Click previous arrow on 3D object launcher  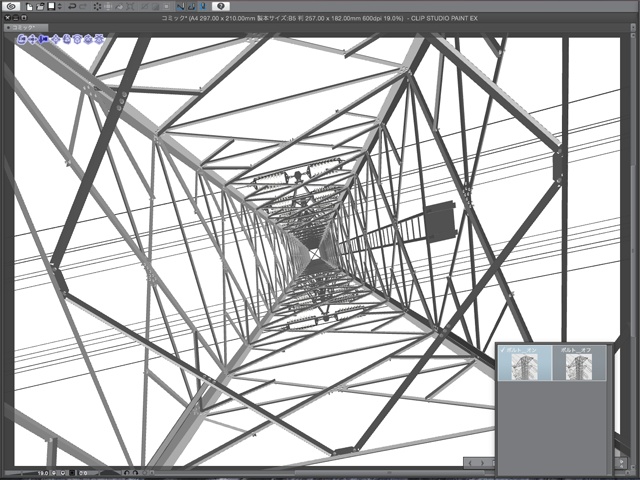tap(471, 463)
